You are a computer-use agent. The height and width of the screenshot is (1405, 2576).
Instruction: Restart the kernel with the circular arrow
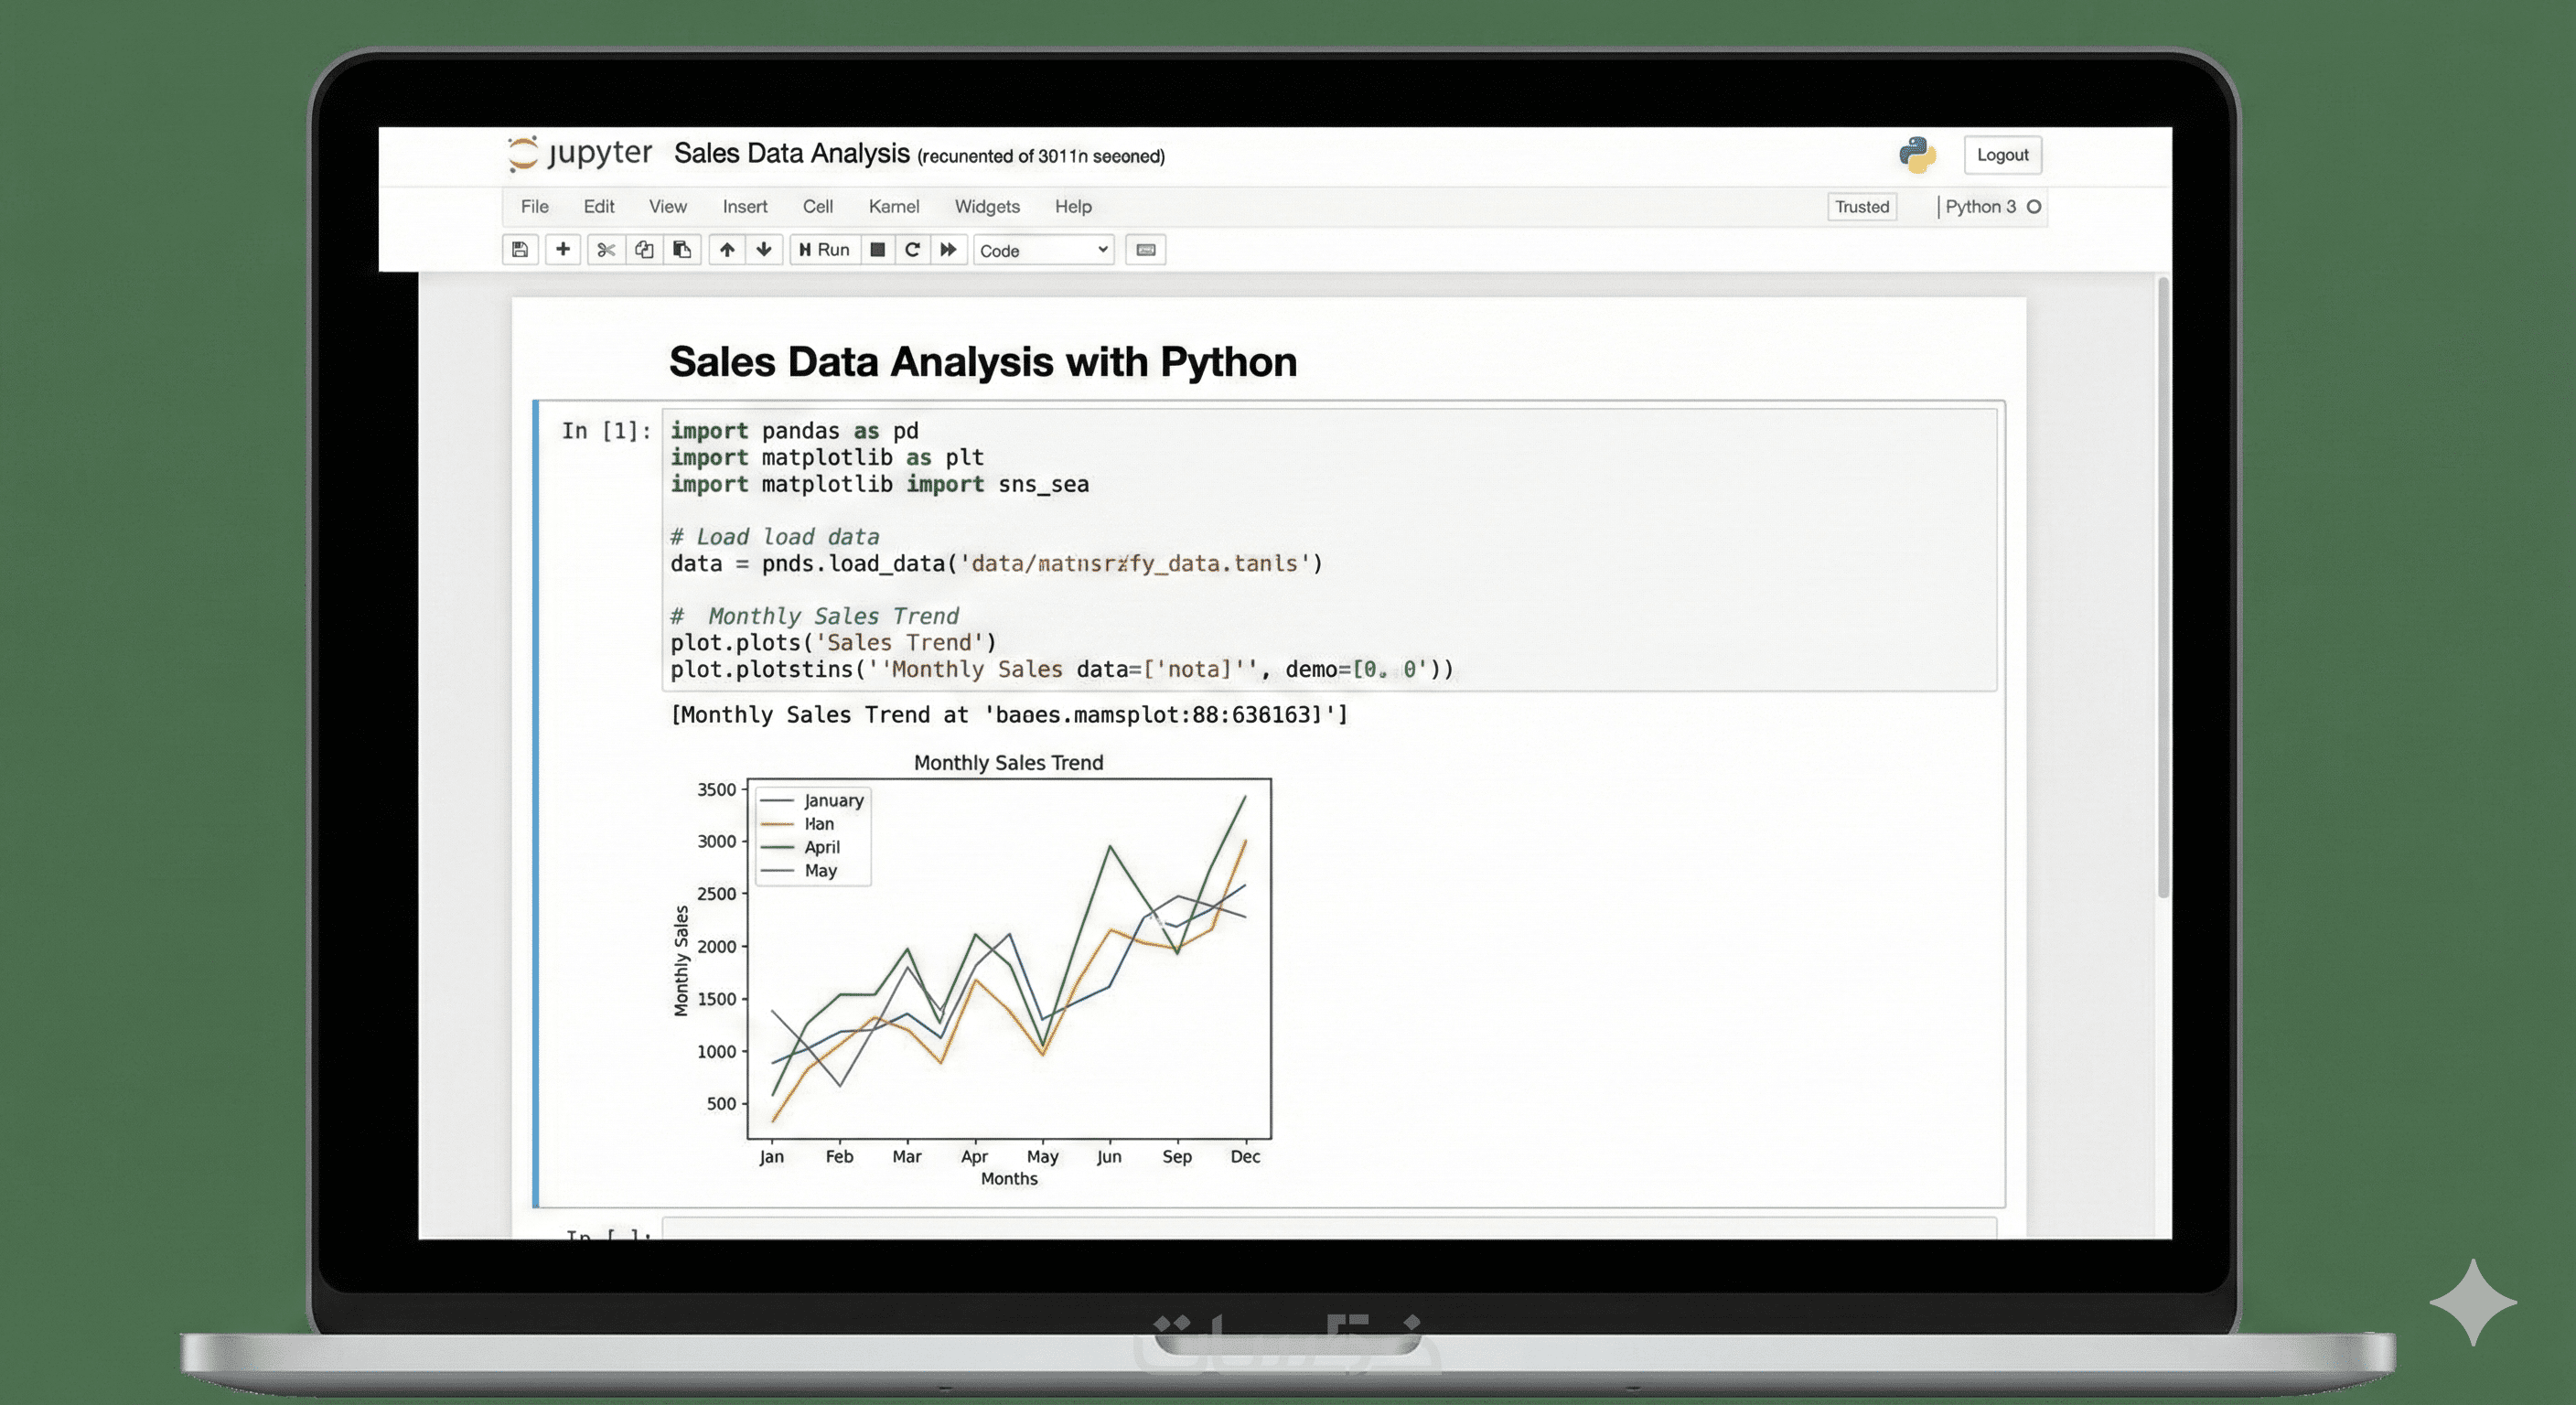tap(912, 250)
